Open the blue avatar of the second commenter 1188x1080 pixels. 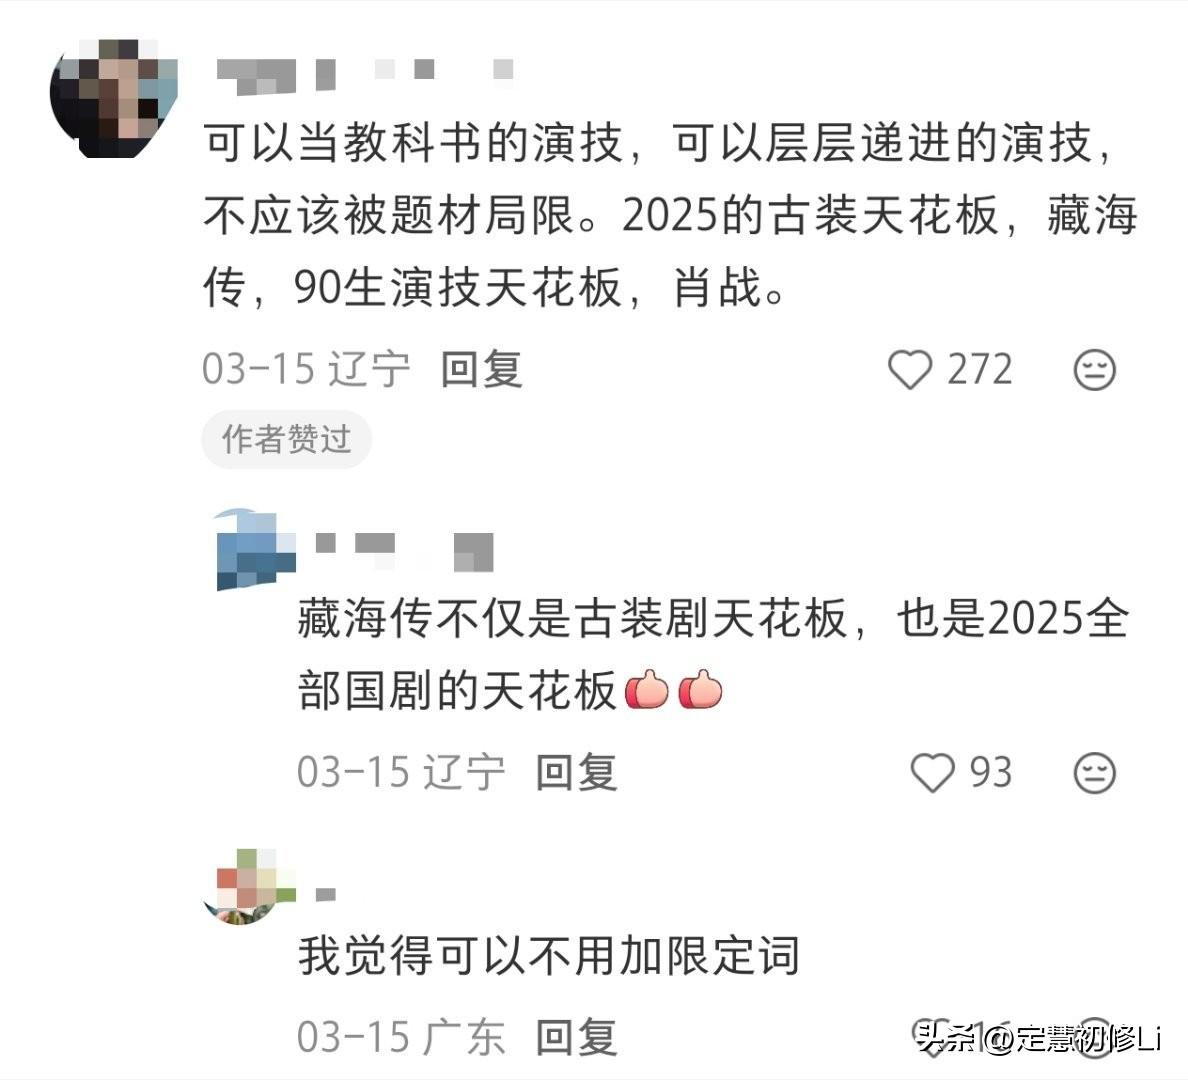tap(255, 549)
